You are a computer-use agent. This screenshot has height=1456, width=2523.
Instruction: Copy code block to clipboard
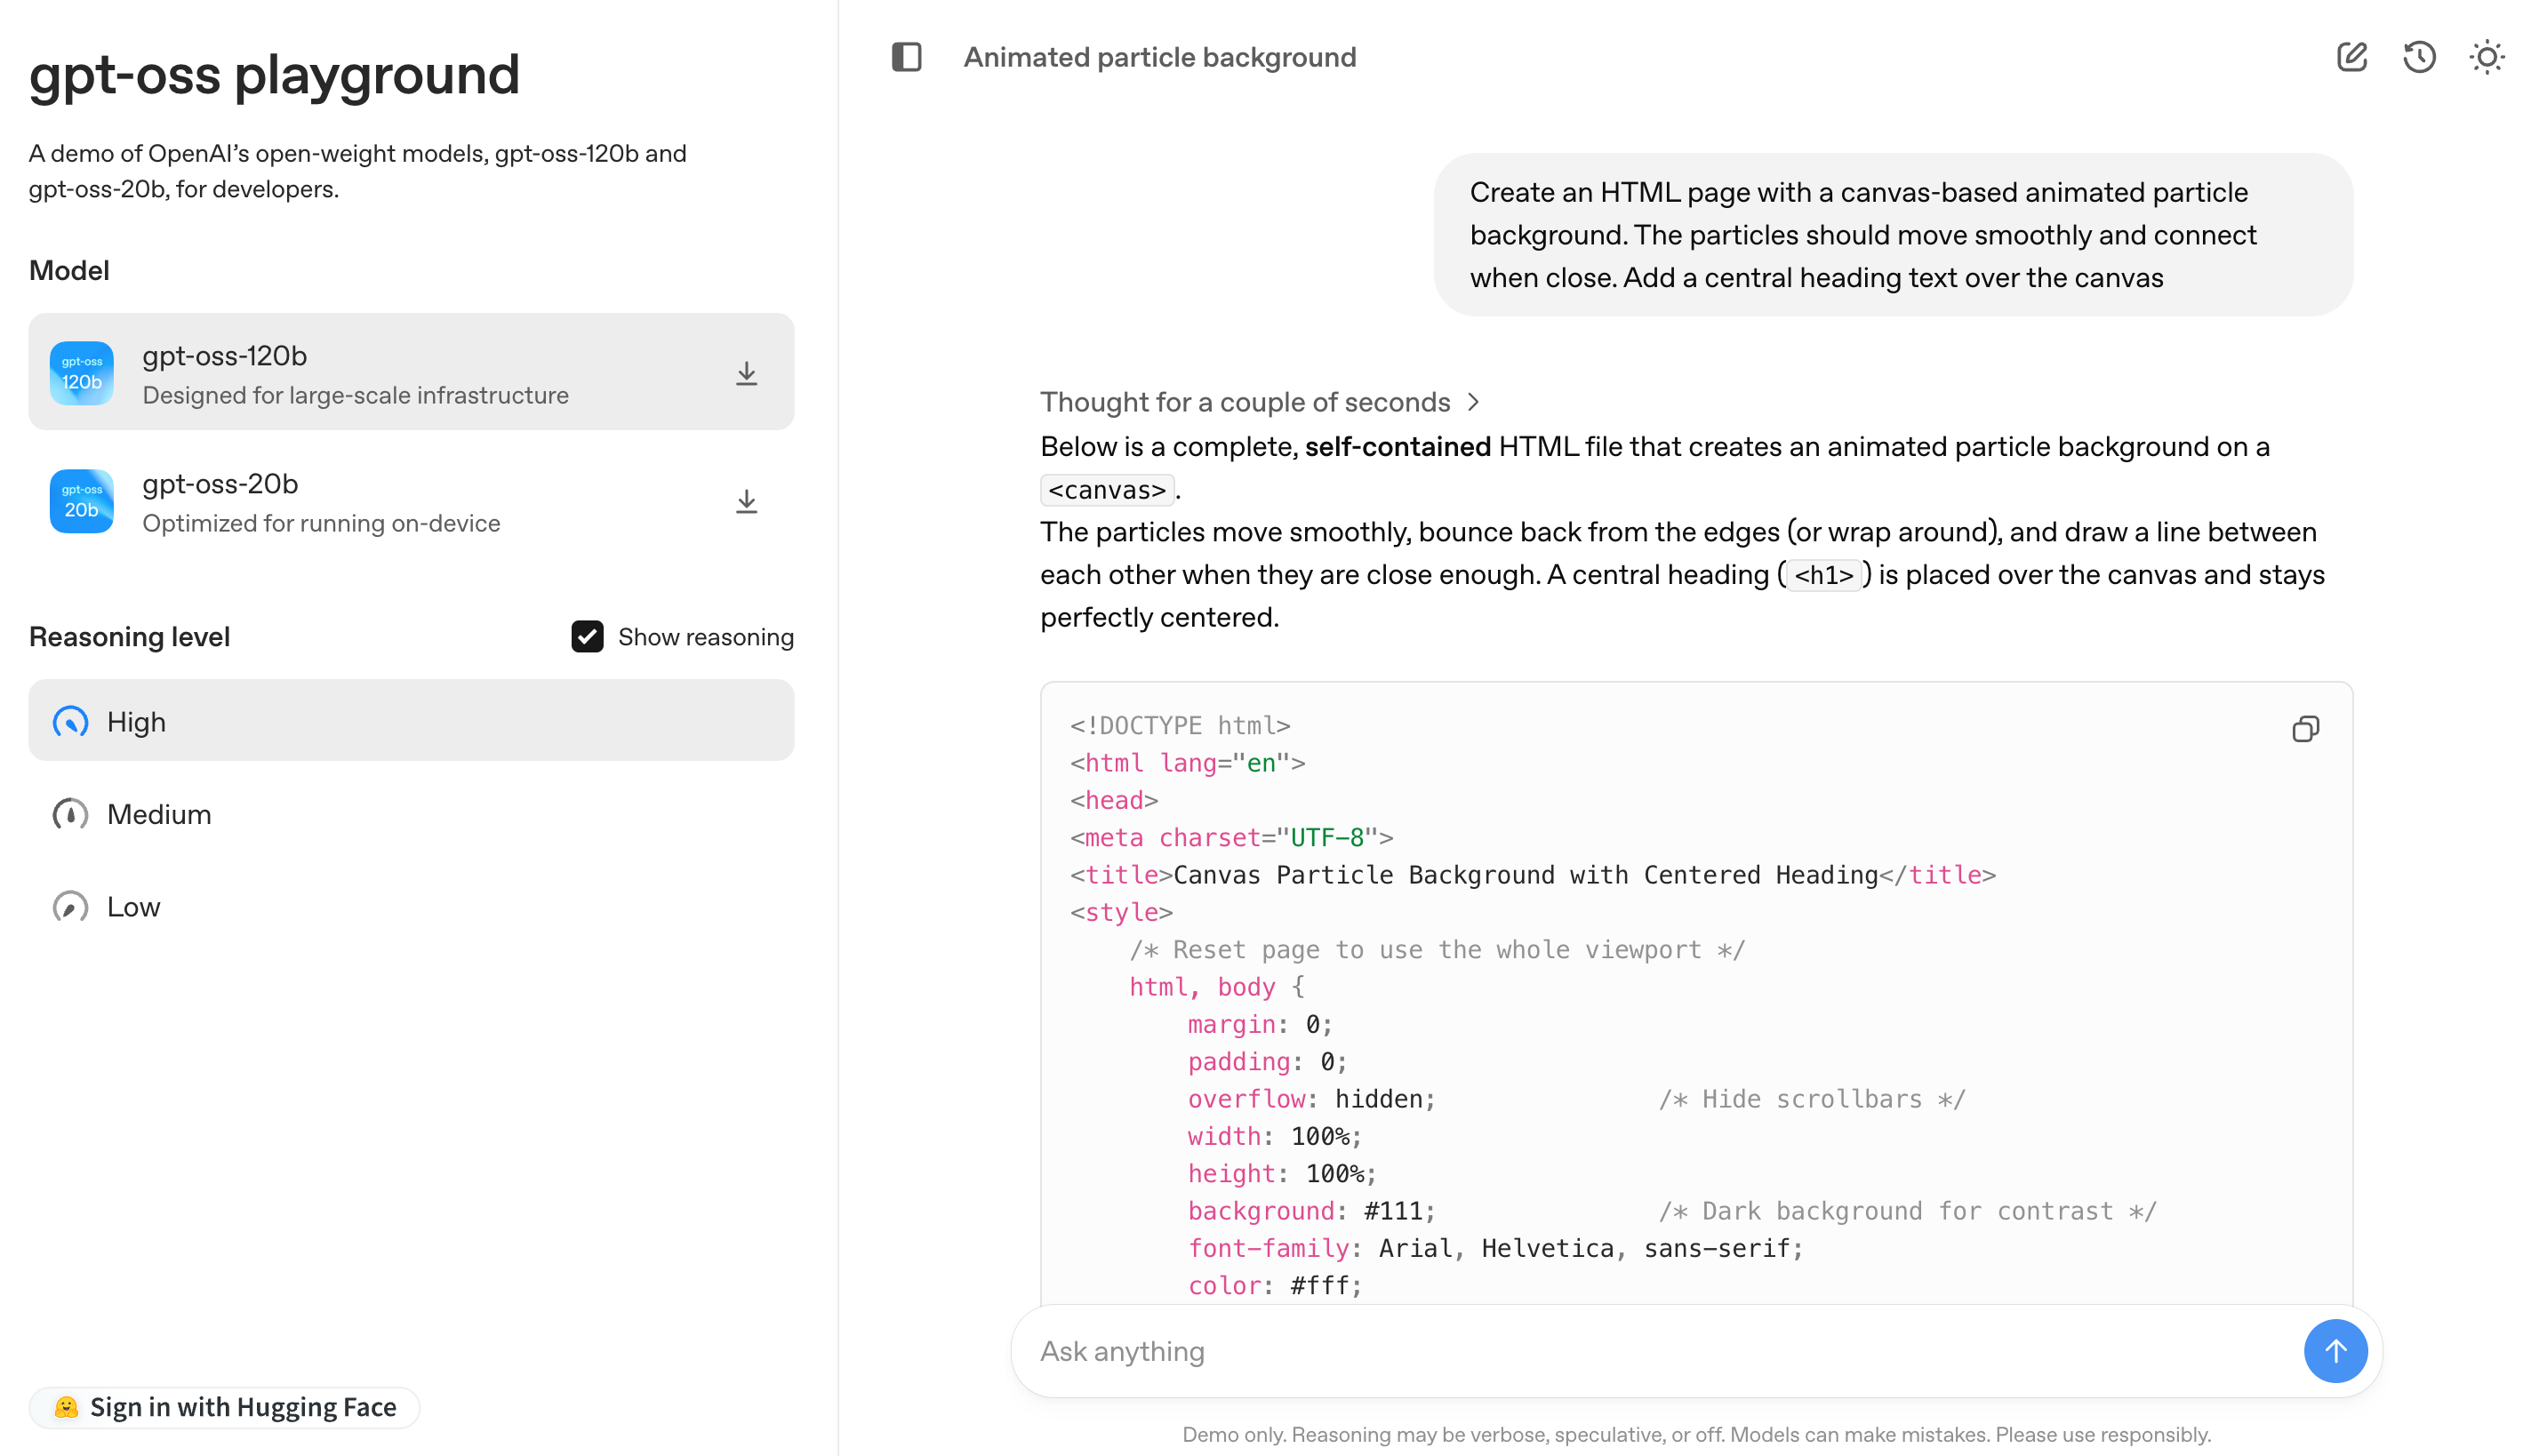click(2305, 729)
